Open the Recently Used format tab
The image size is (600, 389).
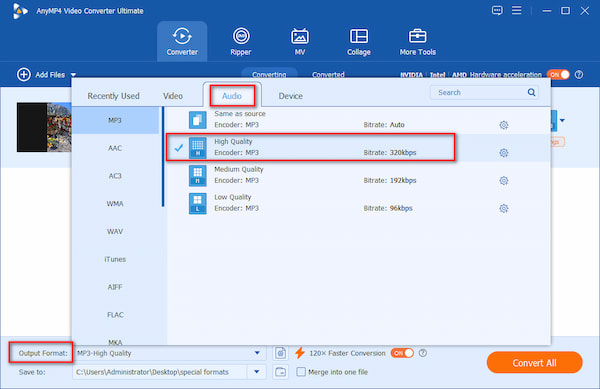click(113, 96)
